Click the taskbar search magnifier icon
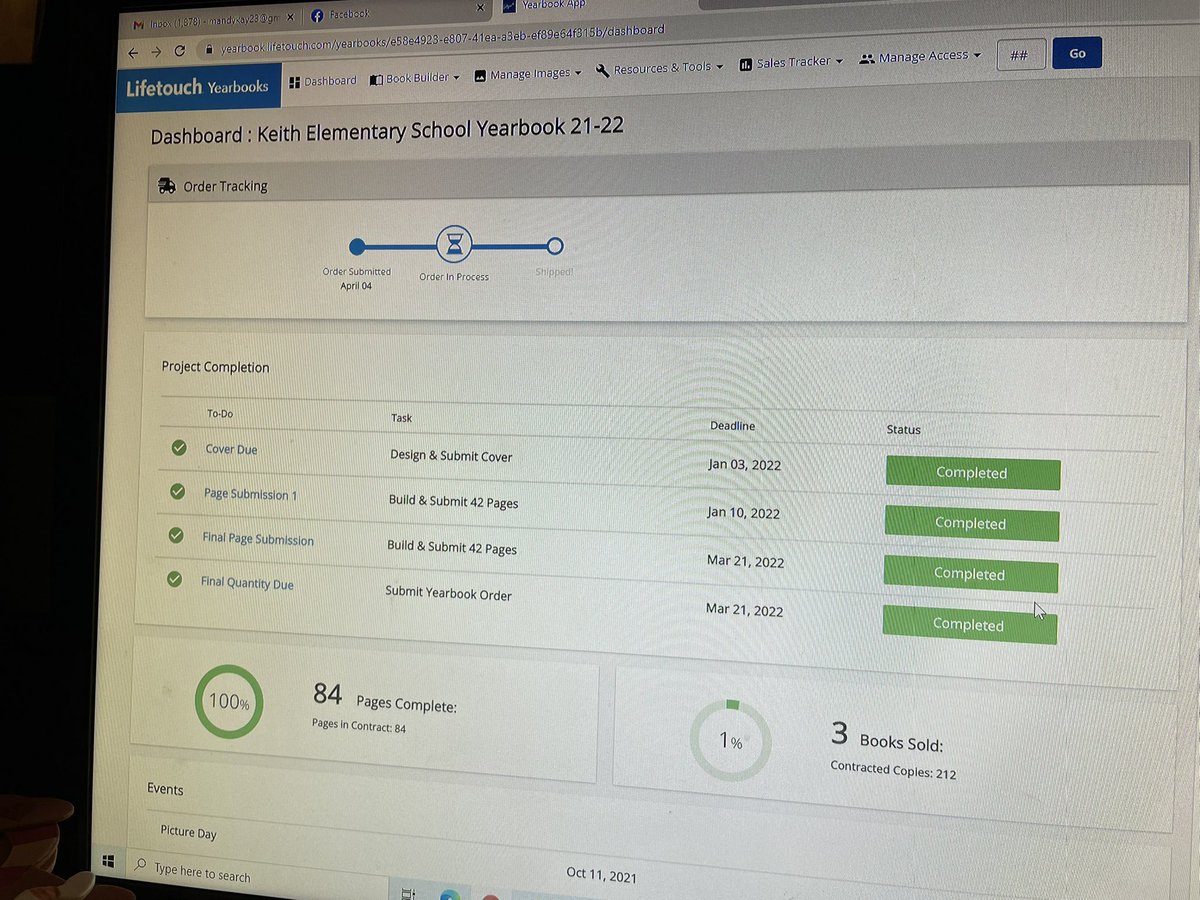 (141, 866)
